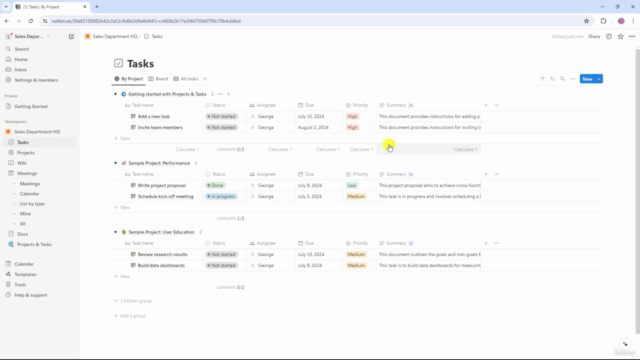640x360 pixels.
Task: Add a property column in Getting started table
Action: (486, 105)
